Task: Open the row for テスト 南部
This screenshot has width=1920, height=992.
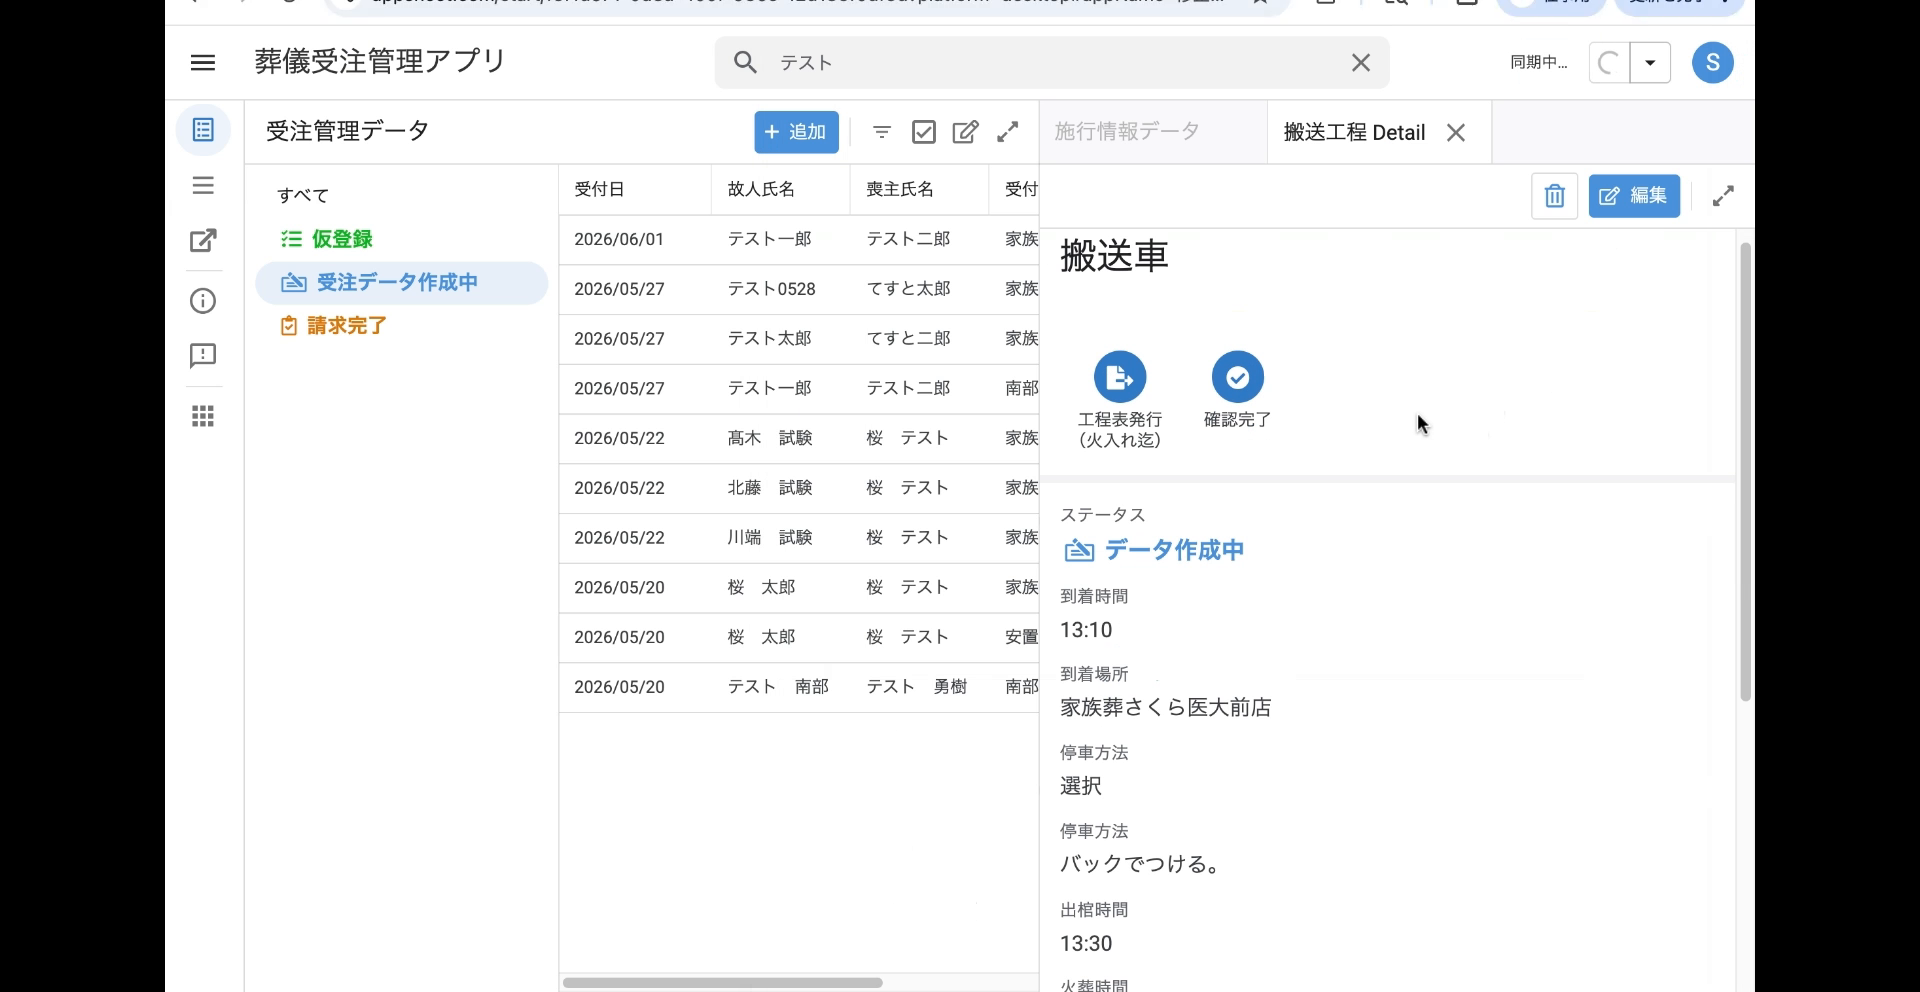Action: (x=799, y=688)
